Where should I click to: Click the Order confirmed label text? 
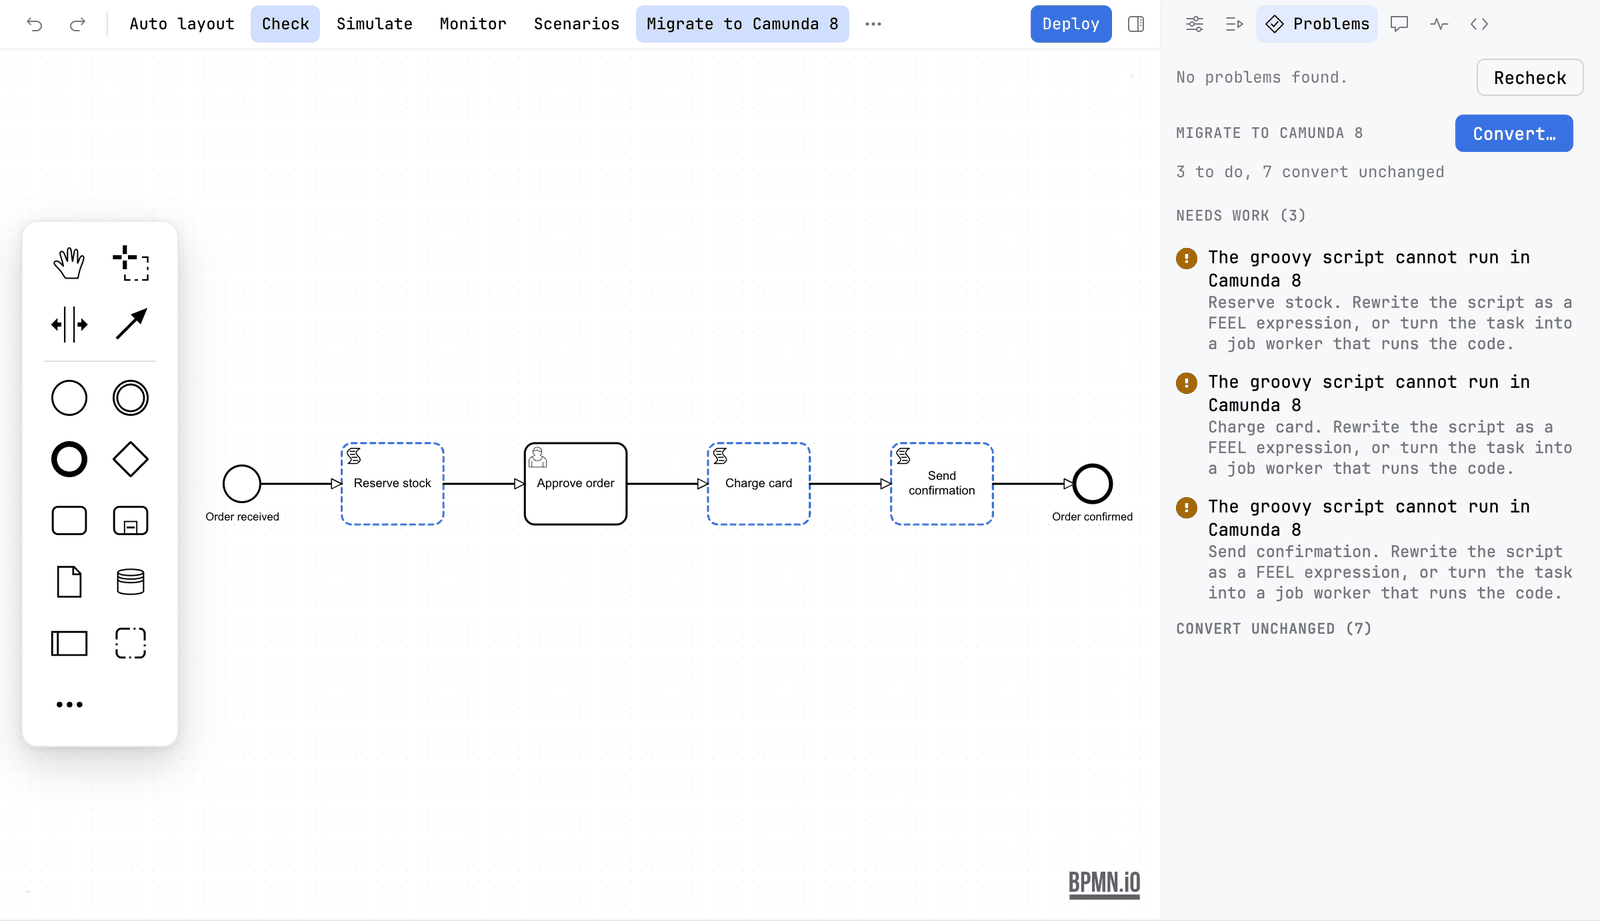(1092, 517)
